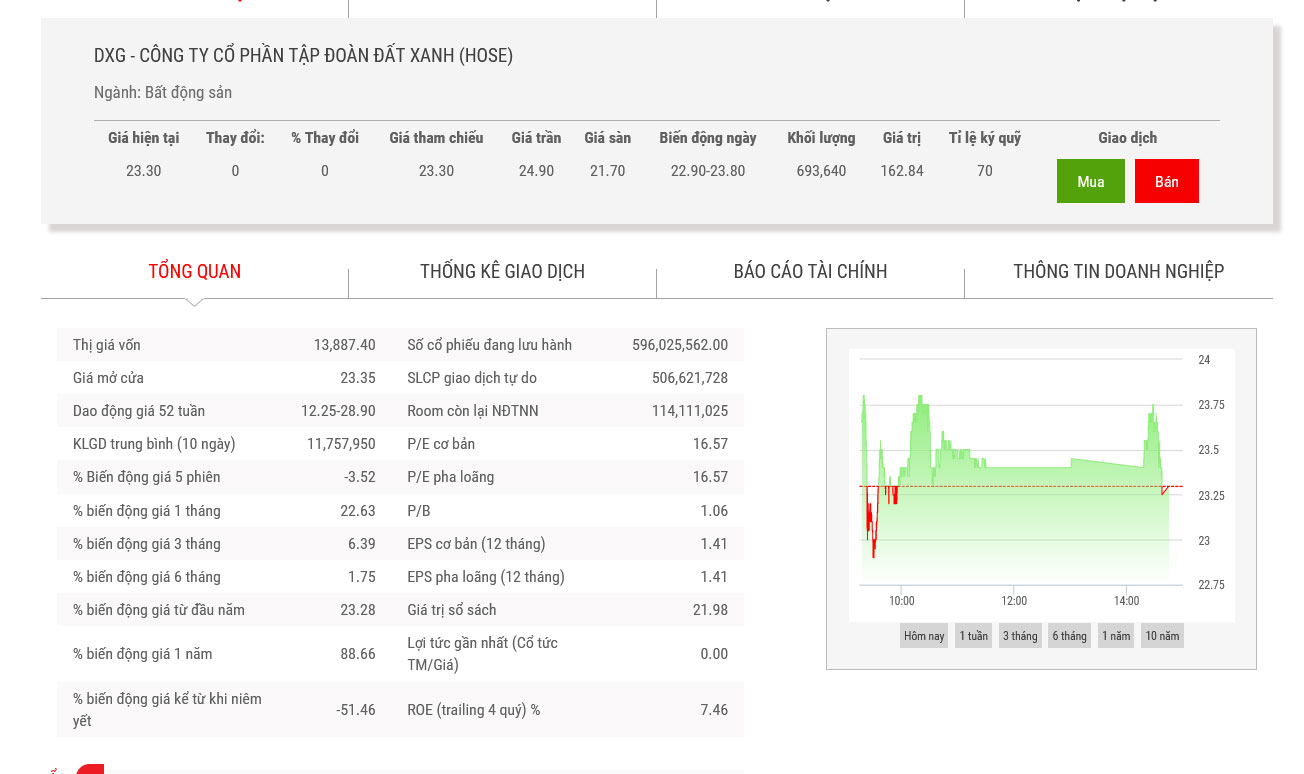Image resolution: width=1304 pixels, height=774 pixels.
Task: Select the ROE trailing 4 quý row
Action: tap(567, 710)
